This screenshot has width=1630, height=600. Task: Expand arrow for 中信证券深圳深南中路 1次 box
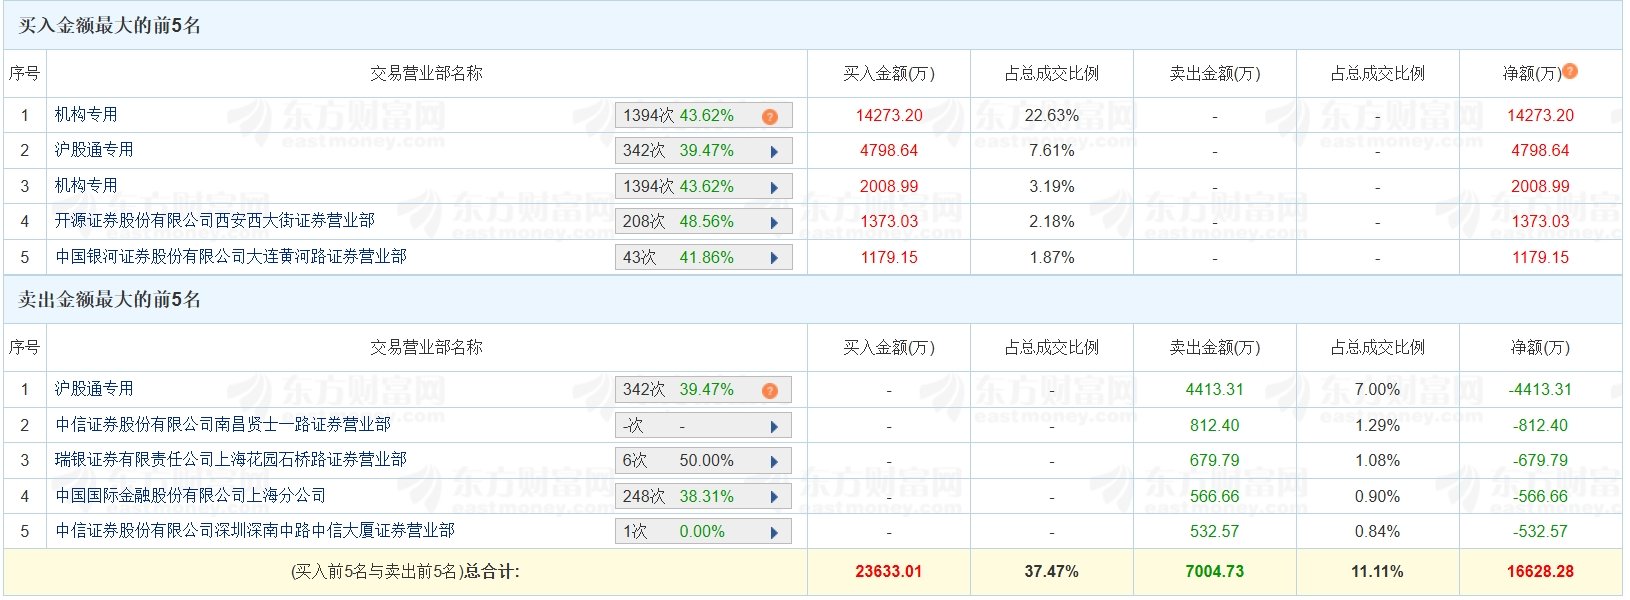(774, 532)
